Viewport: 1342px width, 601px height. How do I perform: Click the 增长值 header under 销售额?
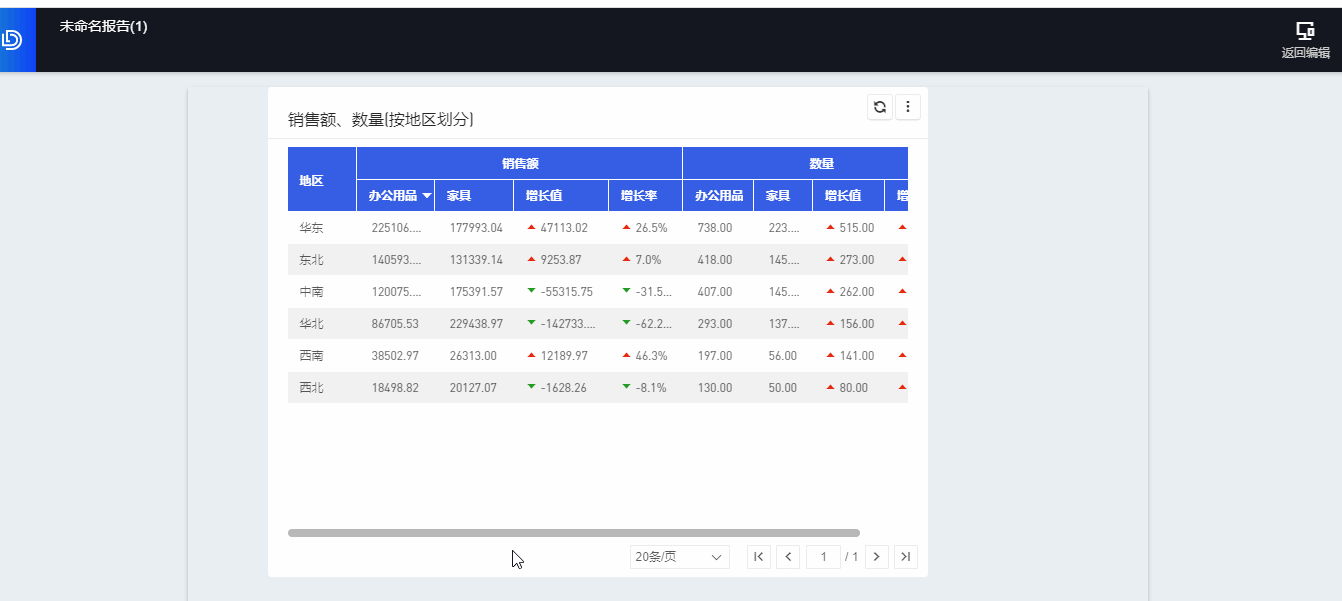(x=561, y=196)
